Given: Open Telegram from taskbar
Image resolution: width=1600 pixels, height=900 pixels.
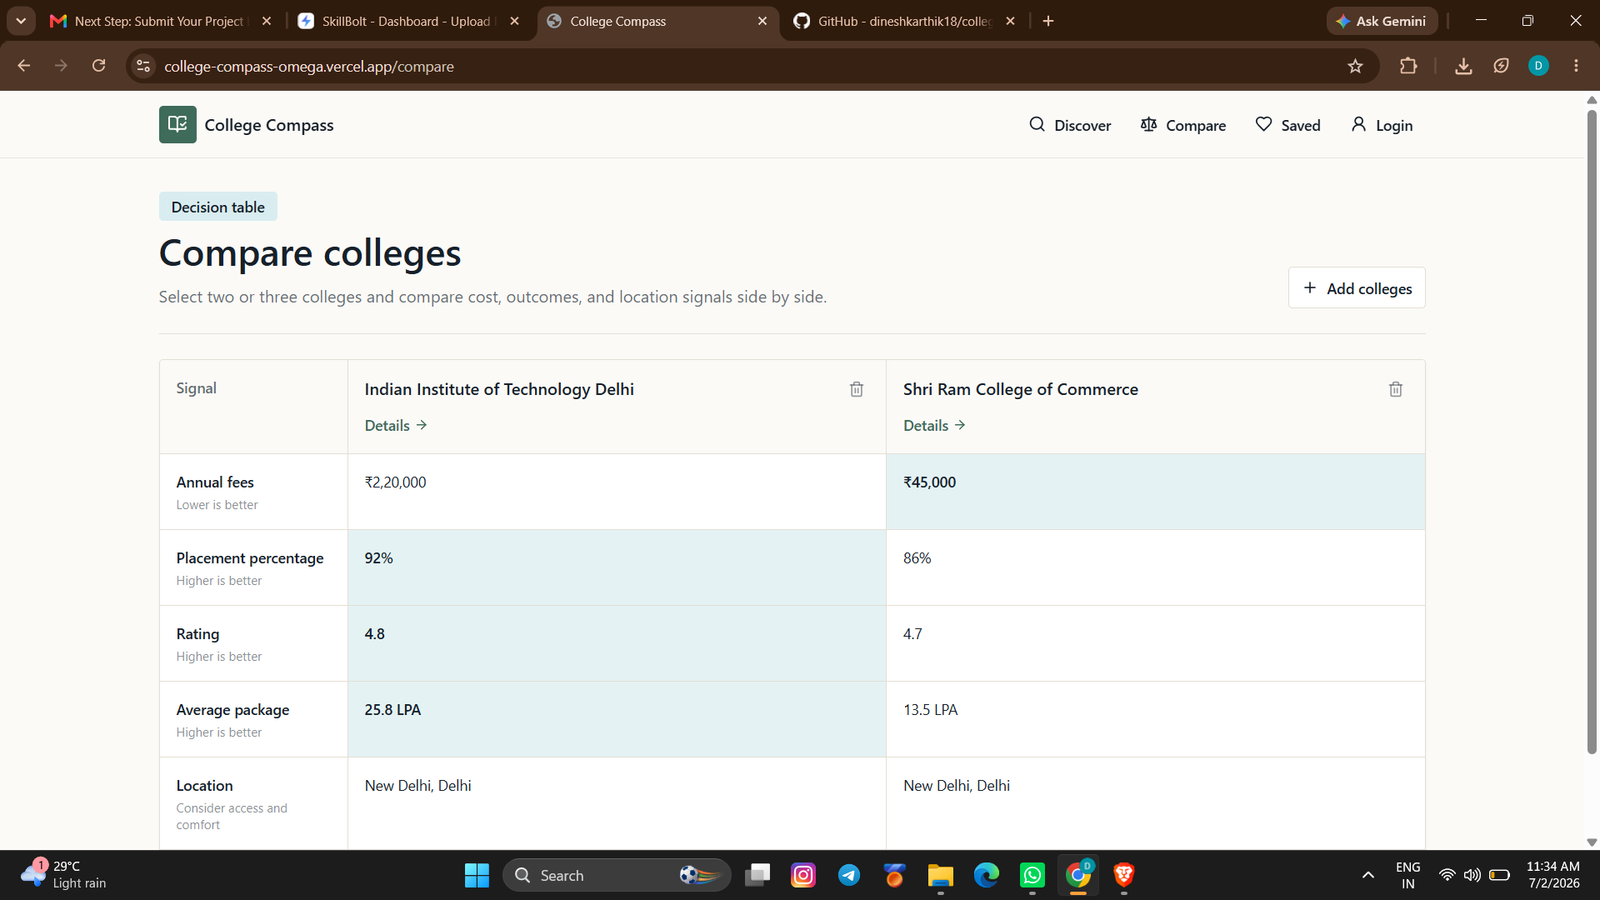Looking at the screenshot, I should (849, 875).
